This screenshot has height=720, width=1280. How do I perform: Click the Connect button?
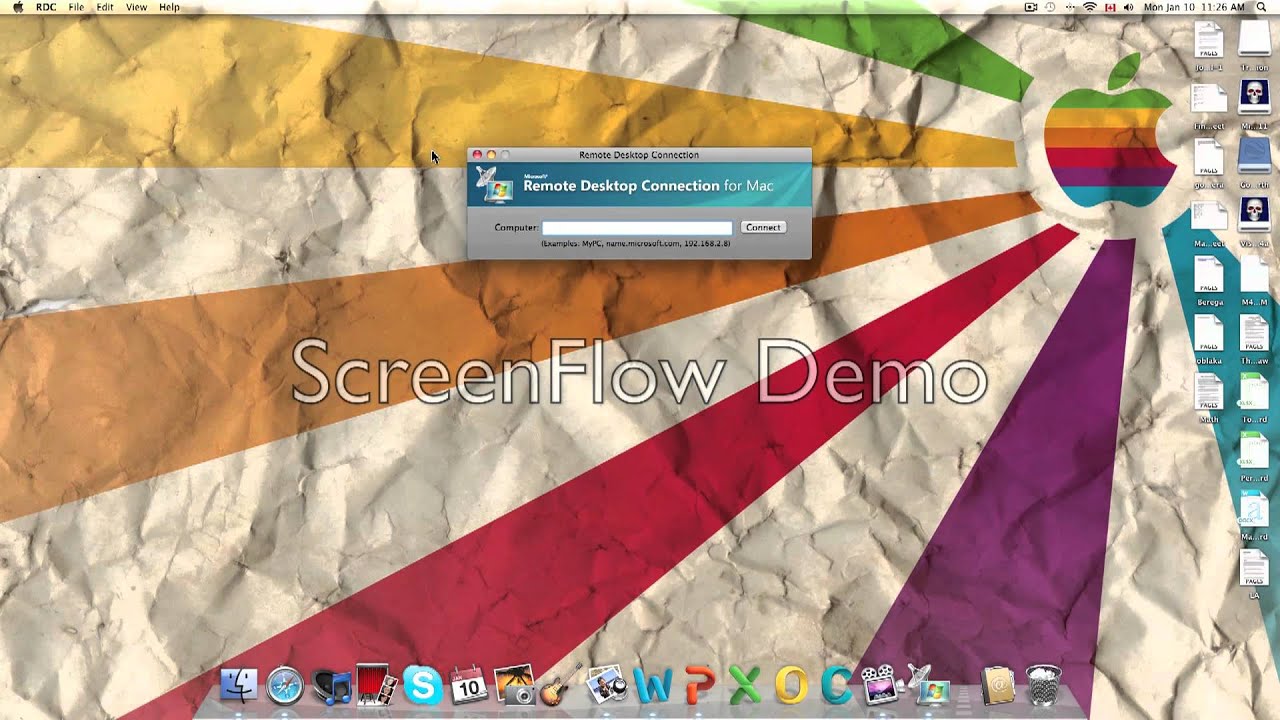tap(763, 227)
